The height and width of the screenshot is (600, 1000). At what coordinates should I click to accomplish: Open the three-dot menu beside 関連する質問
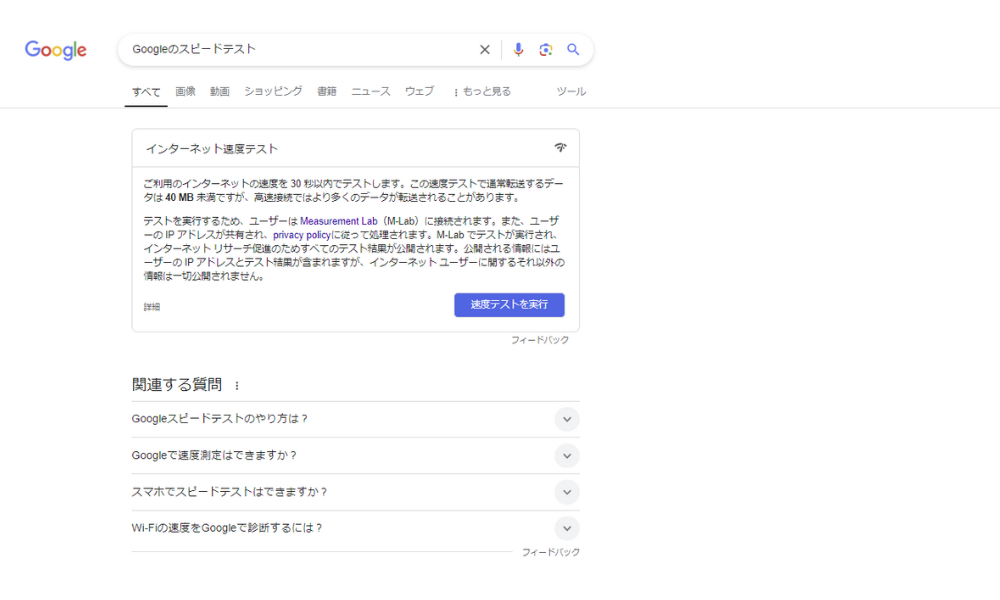point(237,386)
